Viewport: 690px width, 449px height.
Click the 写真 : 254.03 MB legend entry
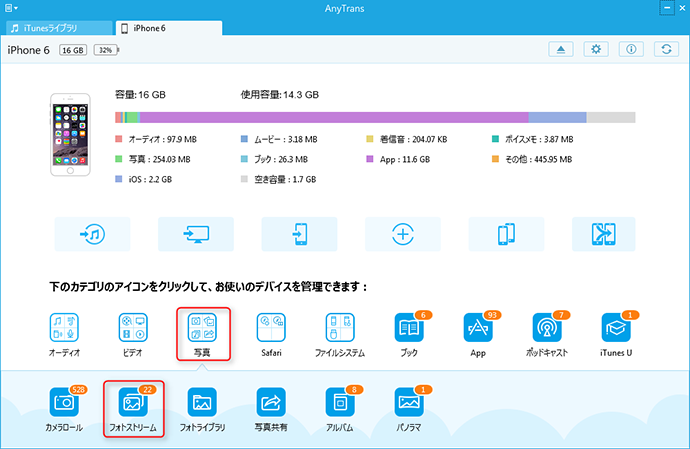click(153, 159)
